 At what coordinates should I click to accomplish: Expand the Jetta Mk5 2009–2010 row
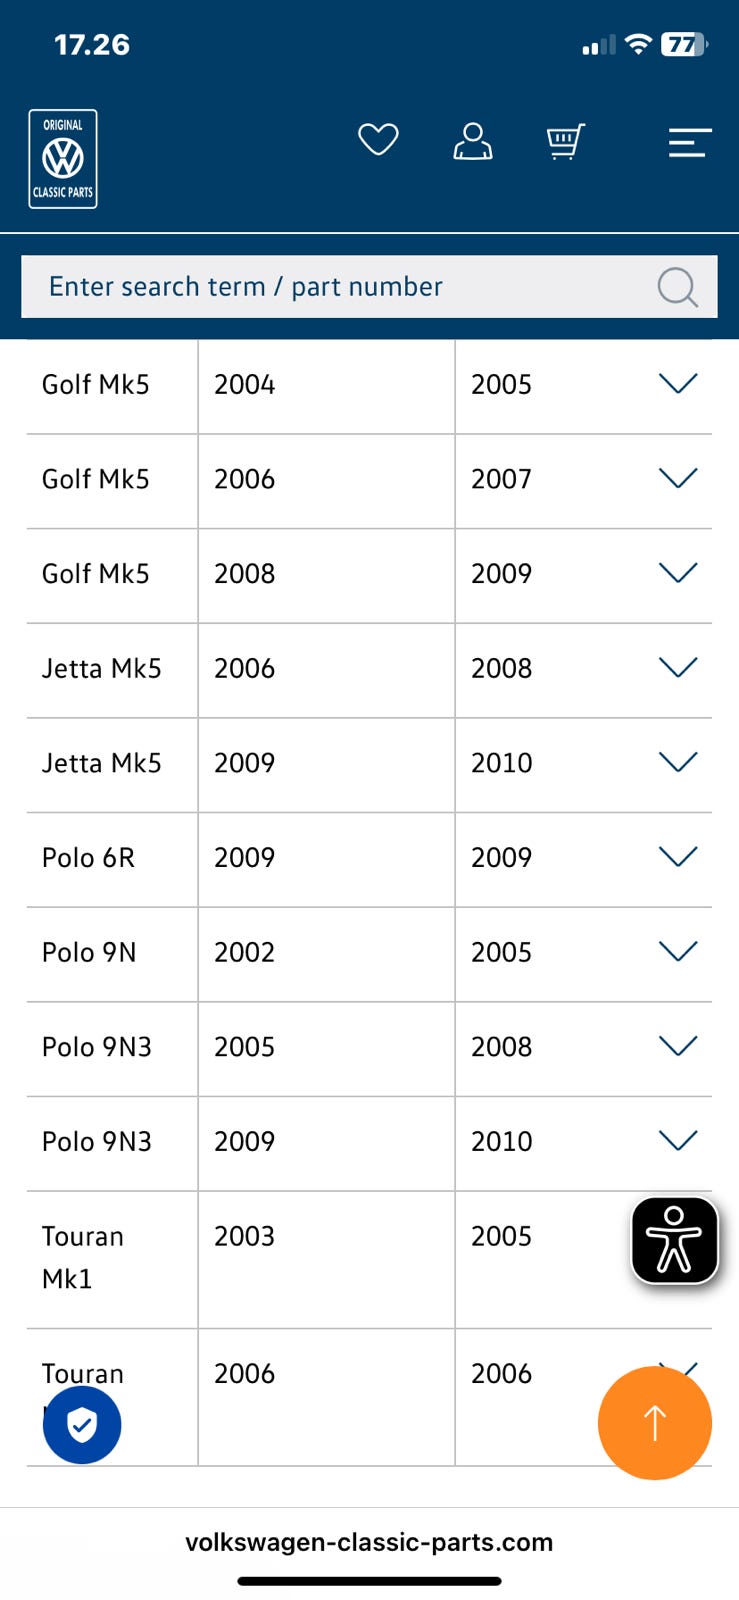pos(678,763)
